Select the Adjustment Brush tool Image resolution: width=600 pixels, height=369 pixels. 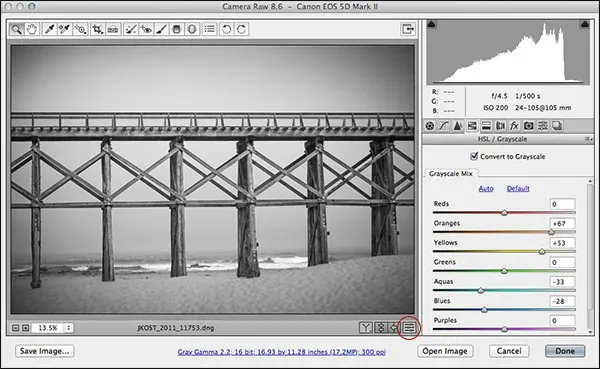pyautogui.click(x=161, y=29)
